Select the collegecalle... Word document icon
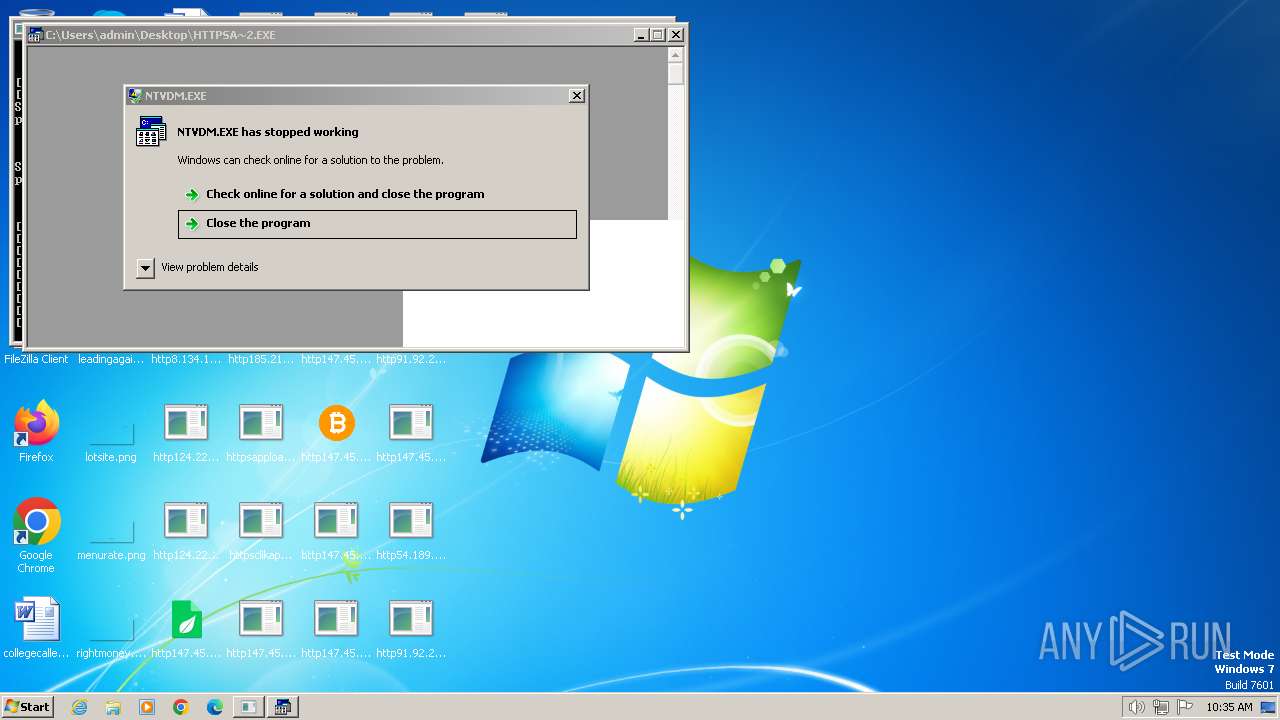 37,628
